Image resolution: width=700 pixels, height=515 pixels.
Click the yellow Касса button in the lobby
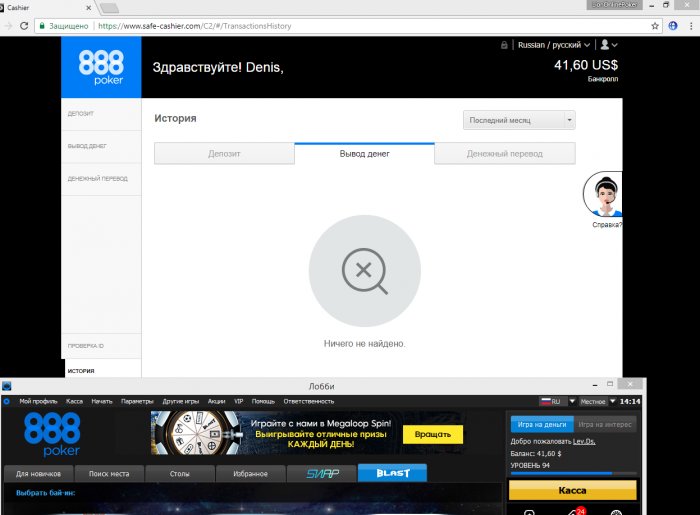[x=573, y=490]
